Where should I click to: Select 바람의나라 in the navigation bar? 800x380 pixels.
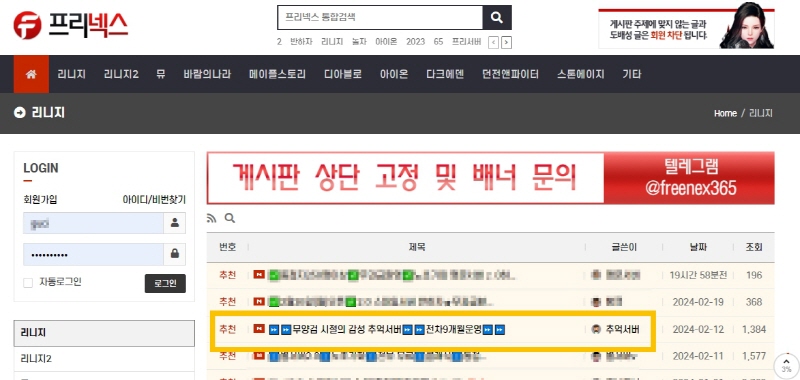click(207, 74)
